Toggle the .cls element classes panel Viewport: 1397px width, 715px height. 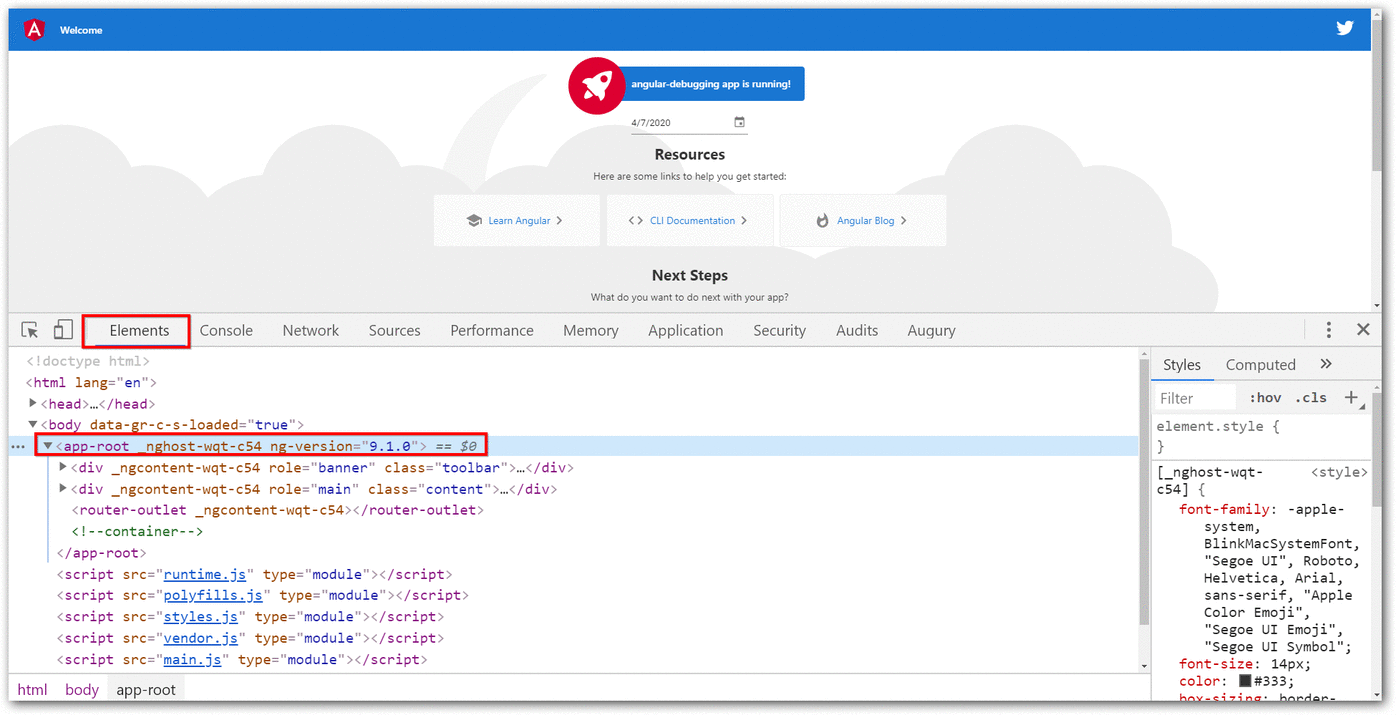[1311, 398]
